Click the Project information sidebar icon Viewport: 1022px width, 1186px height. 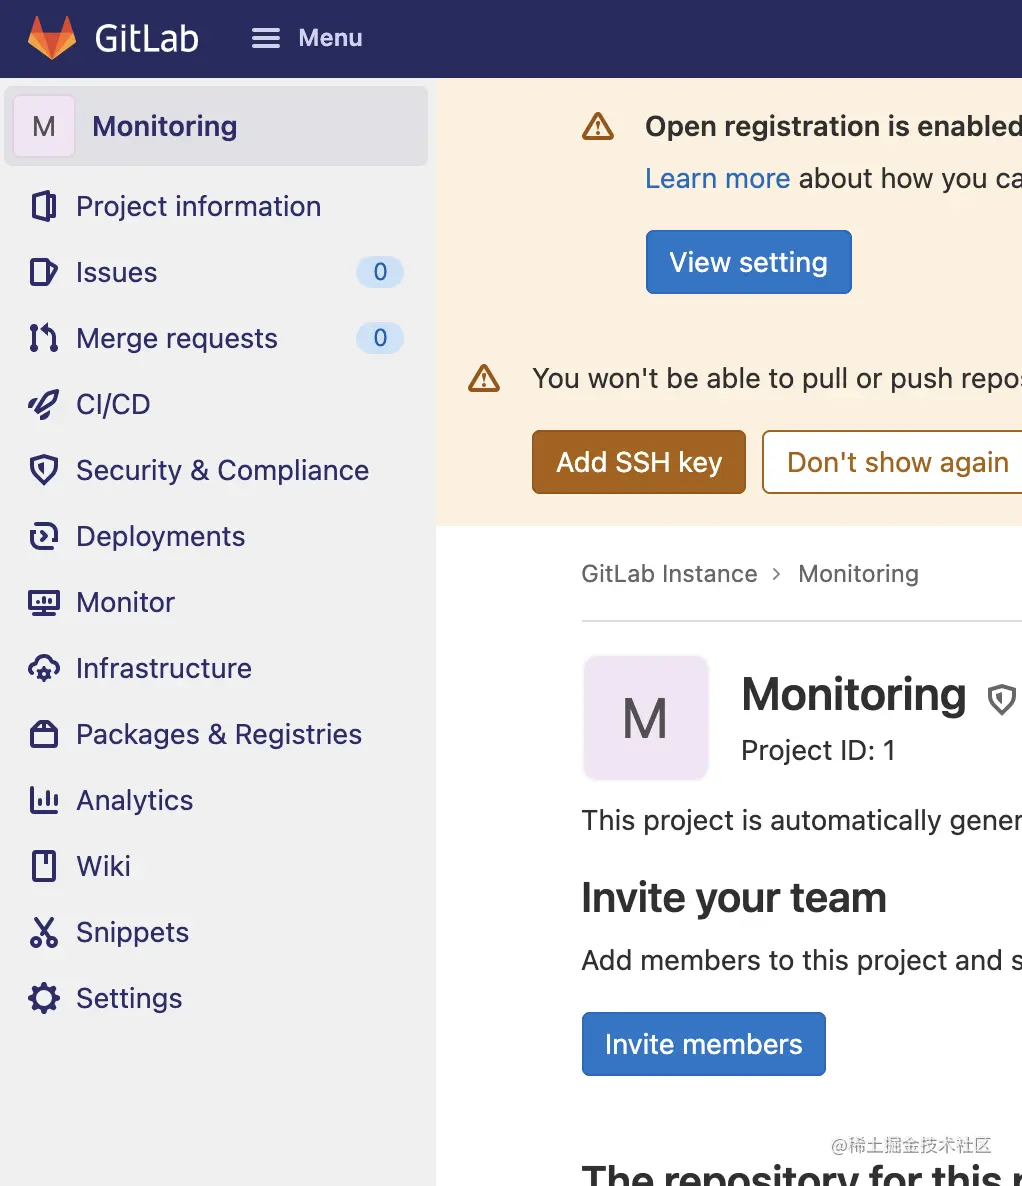pyautogui.click(x=44, y=206)
